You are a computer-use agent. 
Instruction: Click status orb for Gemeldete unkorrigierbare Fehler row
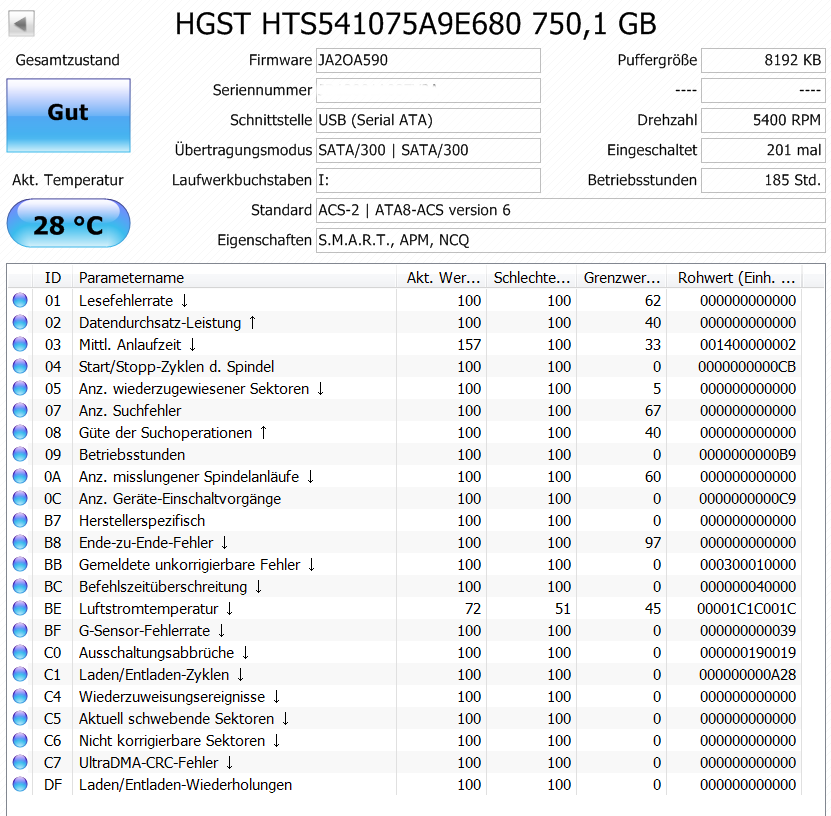click(20, 564)
